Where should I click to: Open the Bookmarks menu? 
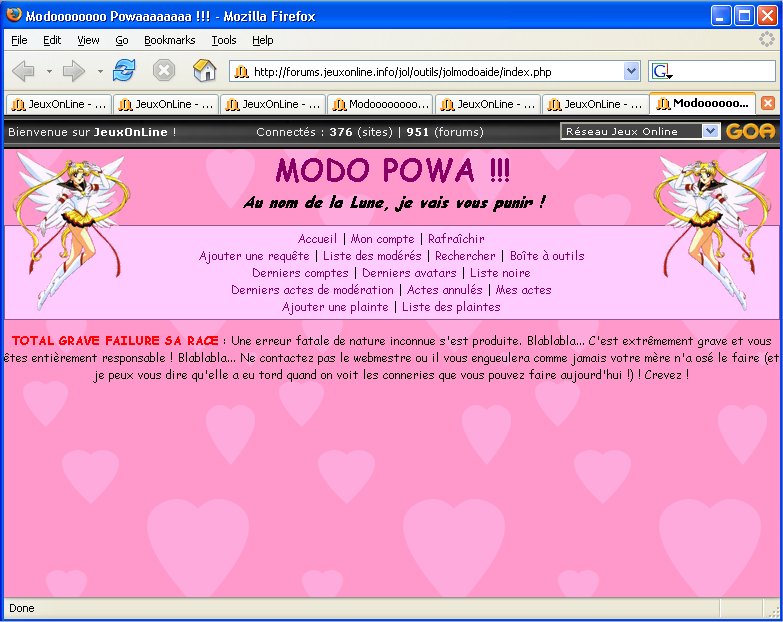pos(169,40)
